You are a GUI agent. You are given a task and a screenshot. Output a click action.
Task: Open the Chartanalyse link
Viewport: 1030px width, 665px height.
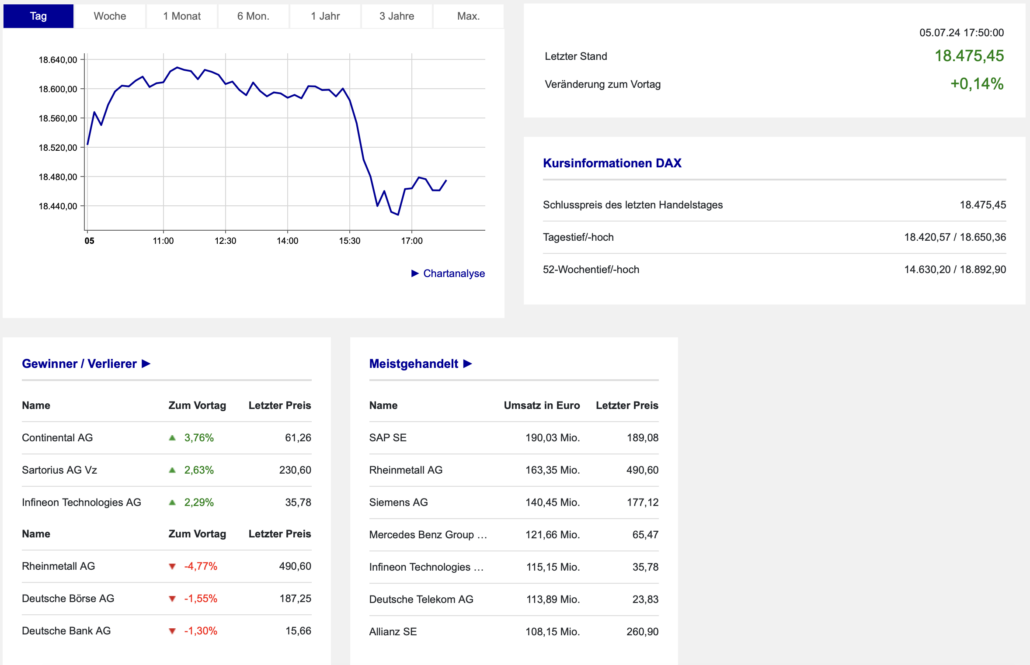coord(453,273)
